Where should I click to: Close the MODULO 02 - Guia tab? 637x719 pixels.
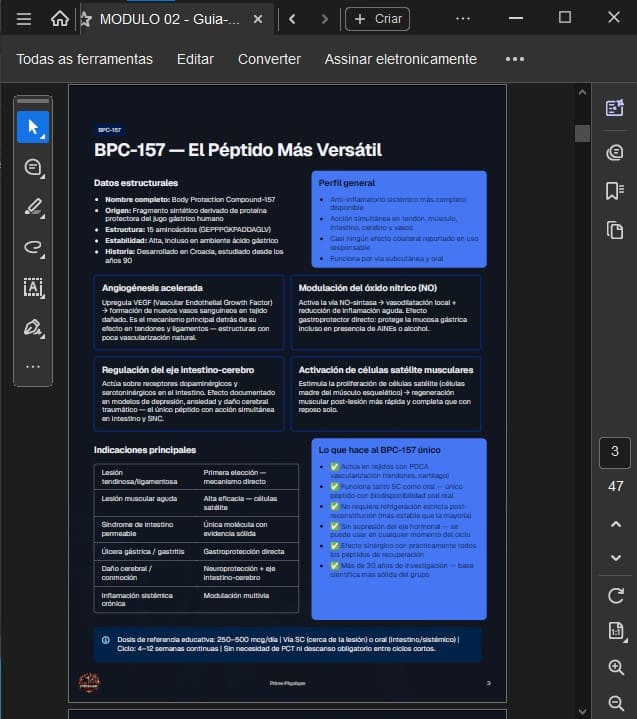pyautogui.click(x=258, y=19)
